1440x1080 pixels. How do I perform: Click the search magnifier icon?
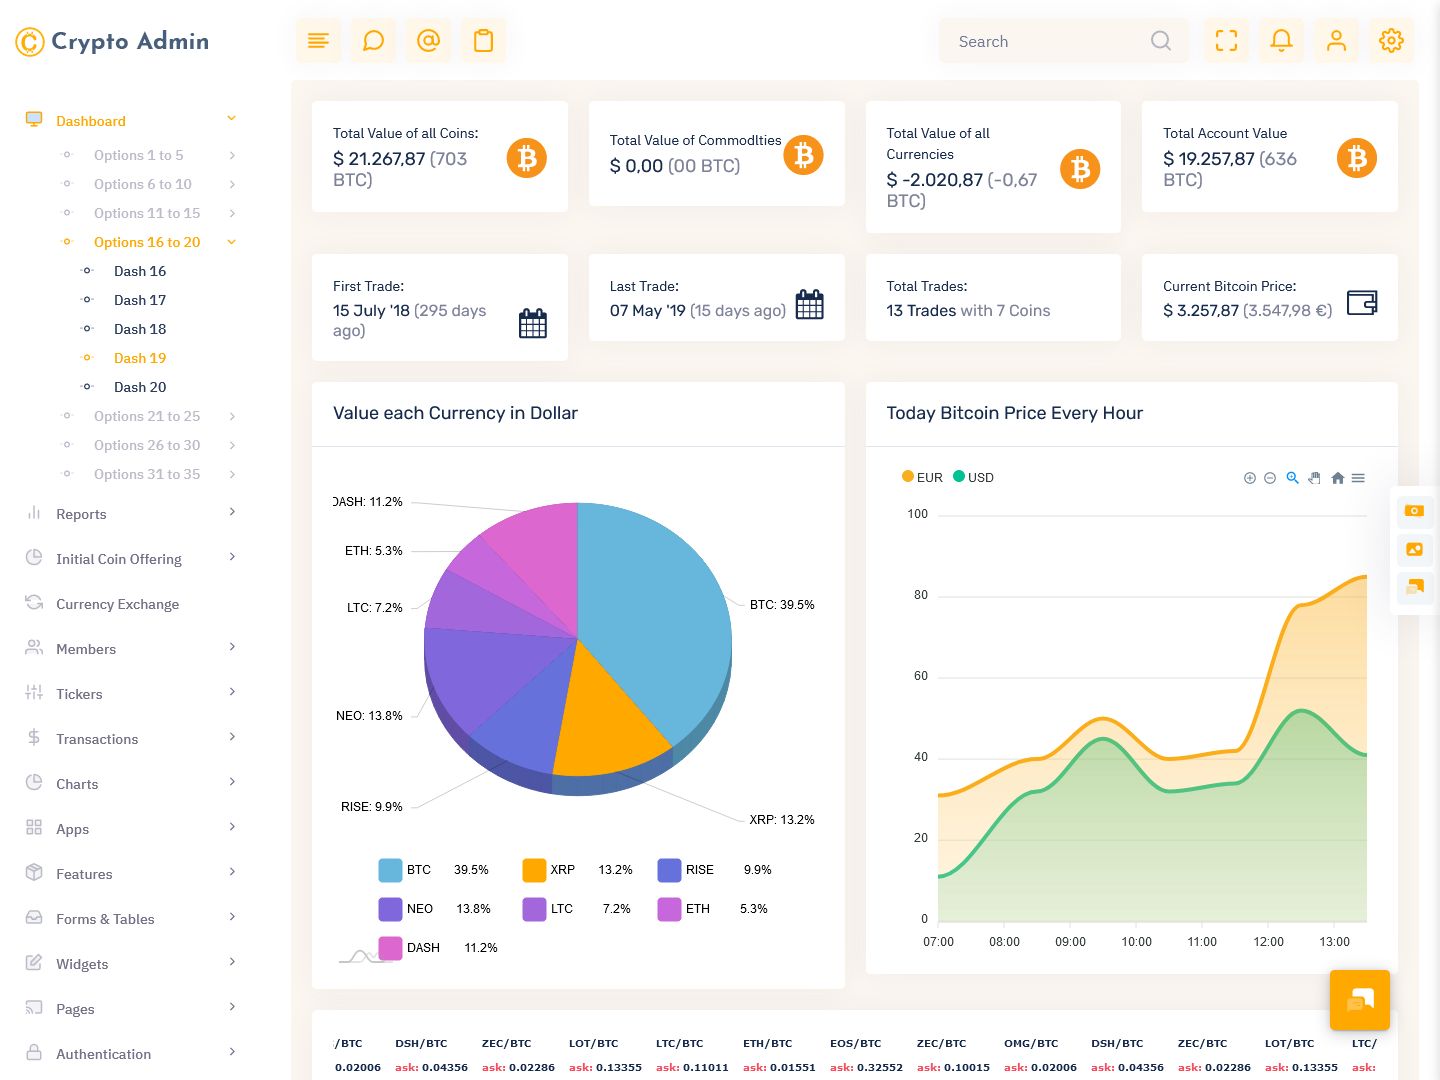click(x=1160, y=41)
